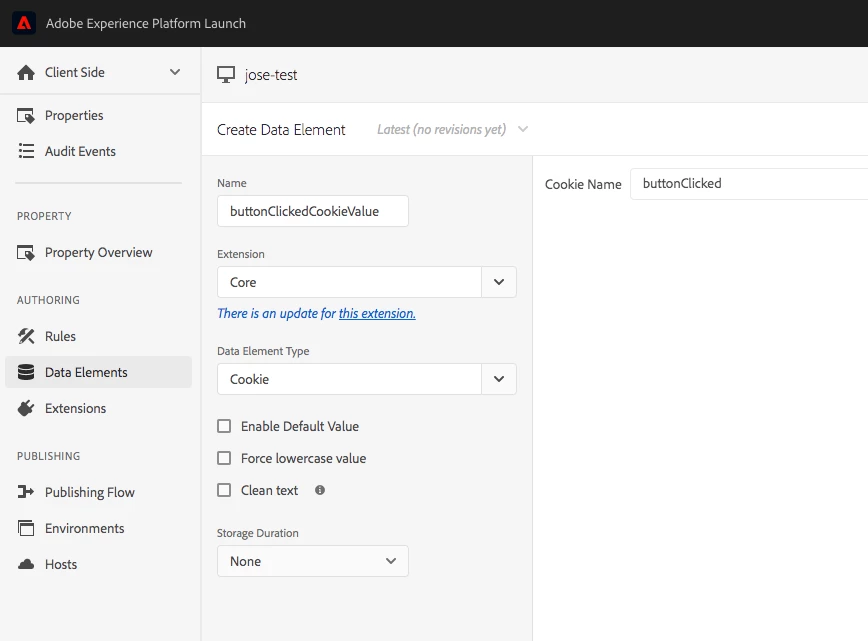The height and width of the screenshot is (641, 868).
Task: Click the Data Elements database icon
Action: [x=26, y=373]
